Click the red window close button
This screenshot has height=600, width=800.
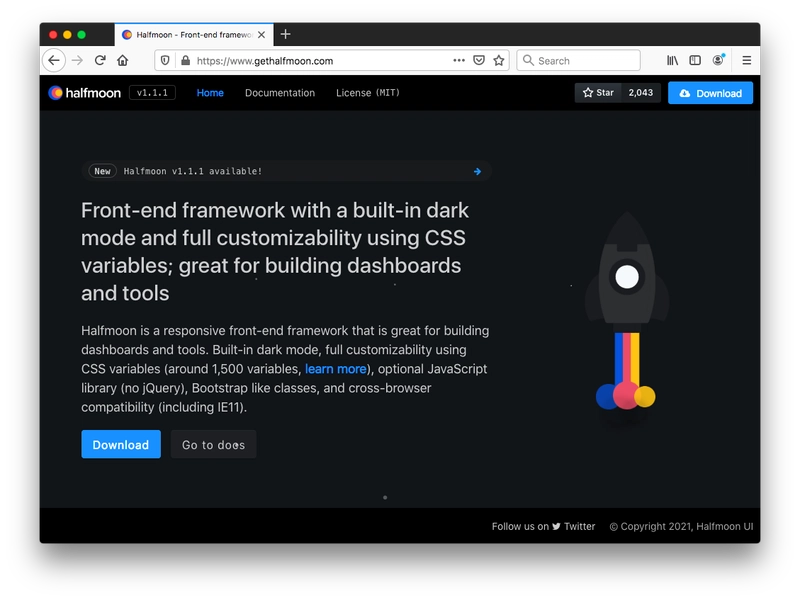[x=53, y=35]
